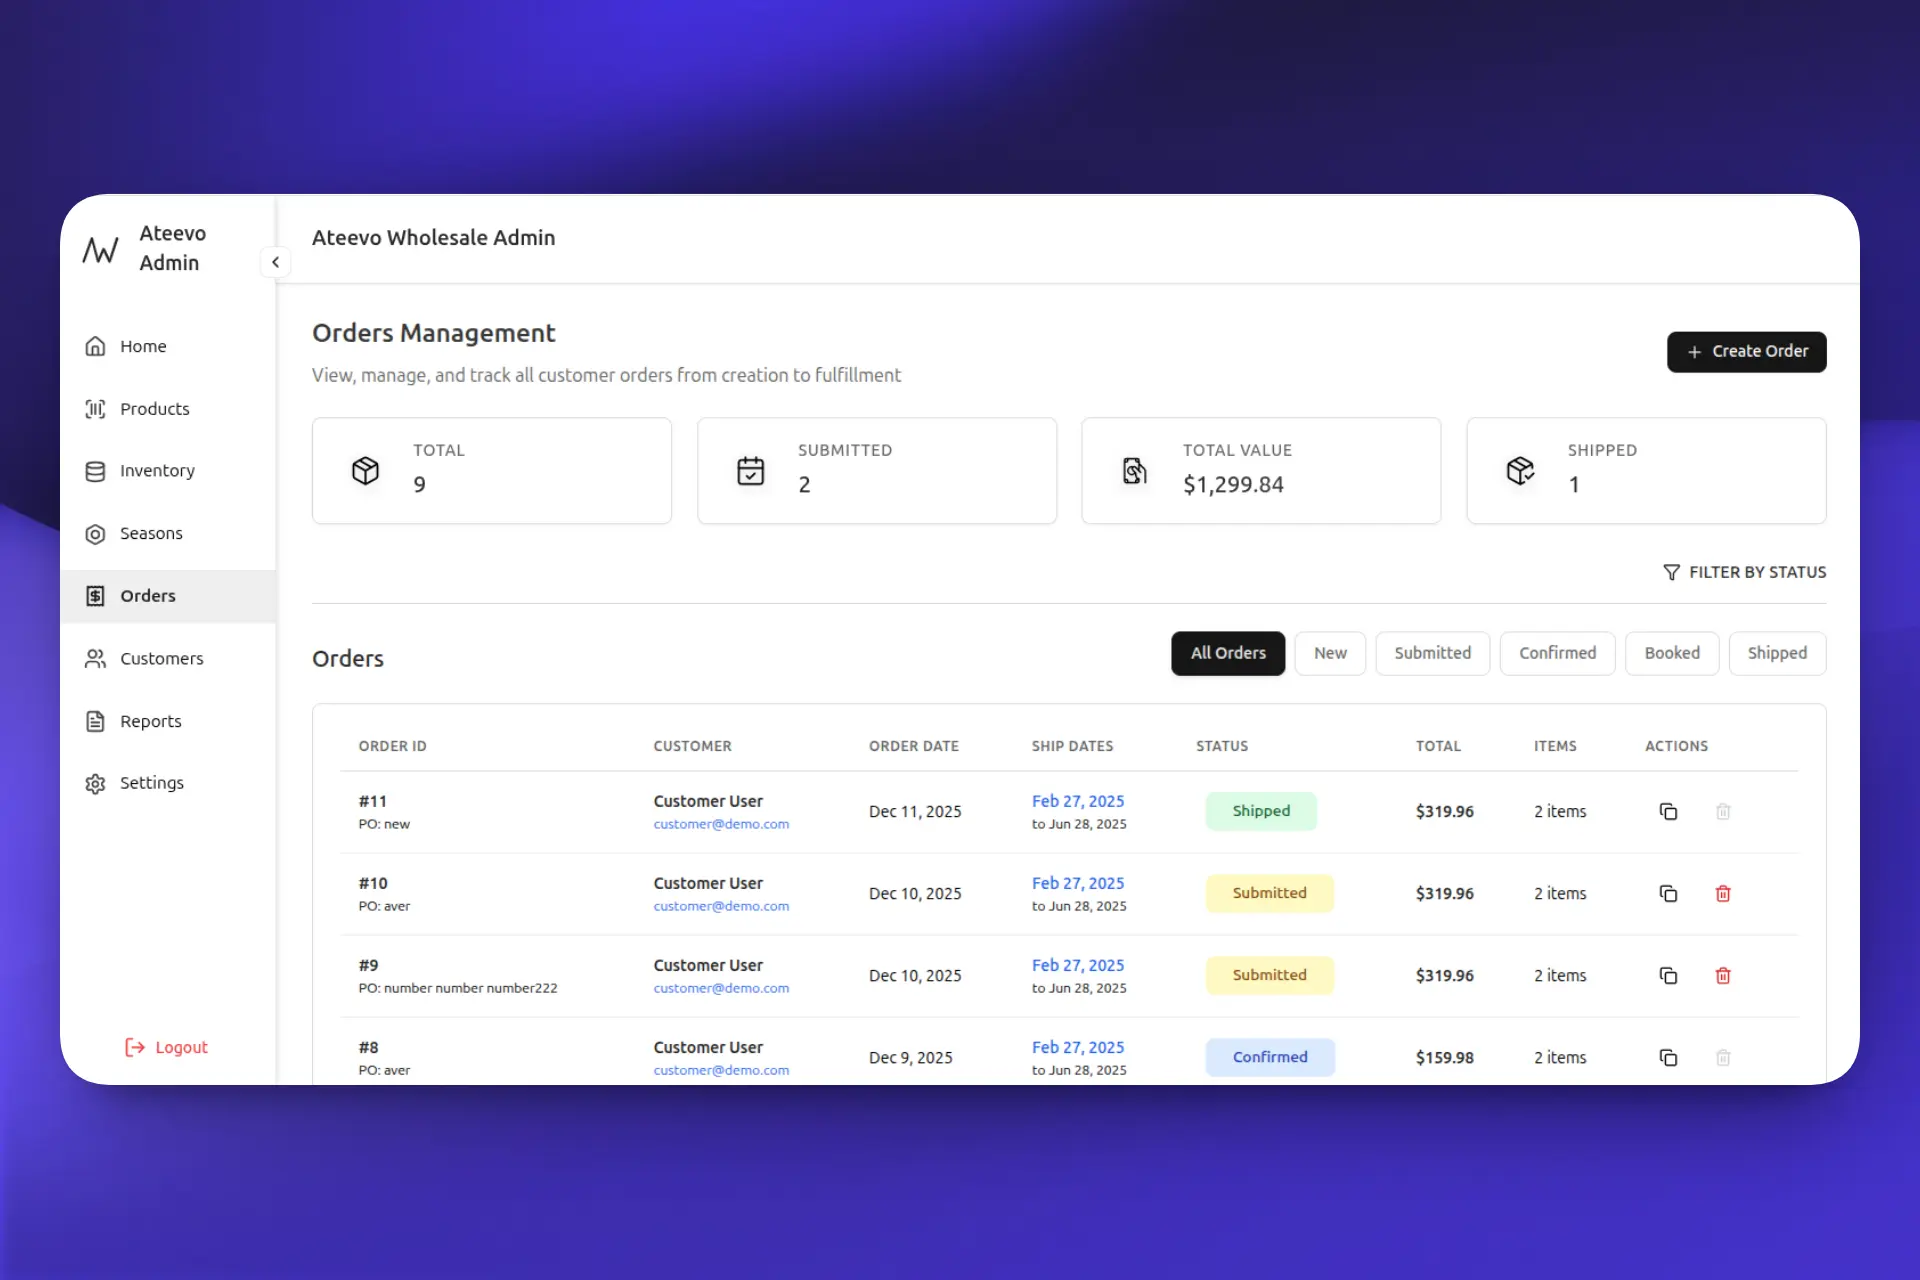Click the Total box icon

pos(366,470)
